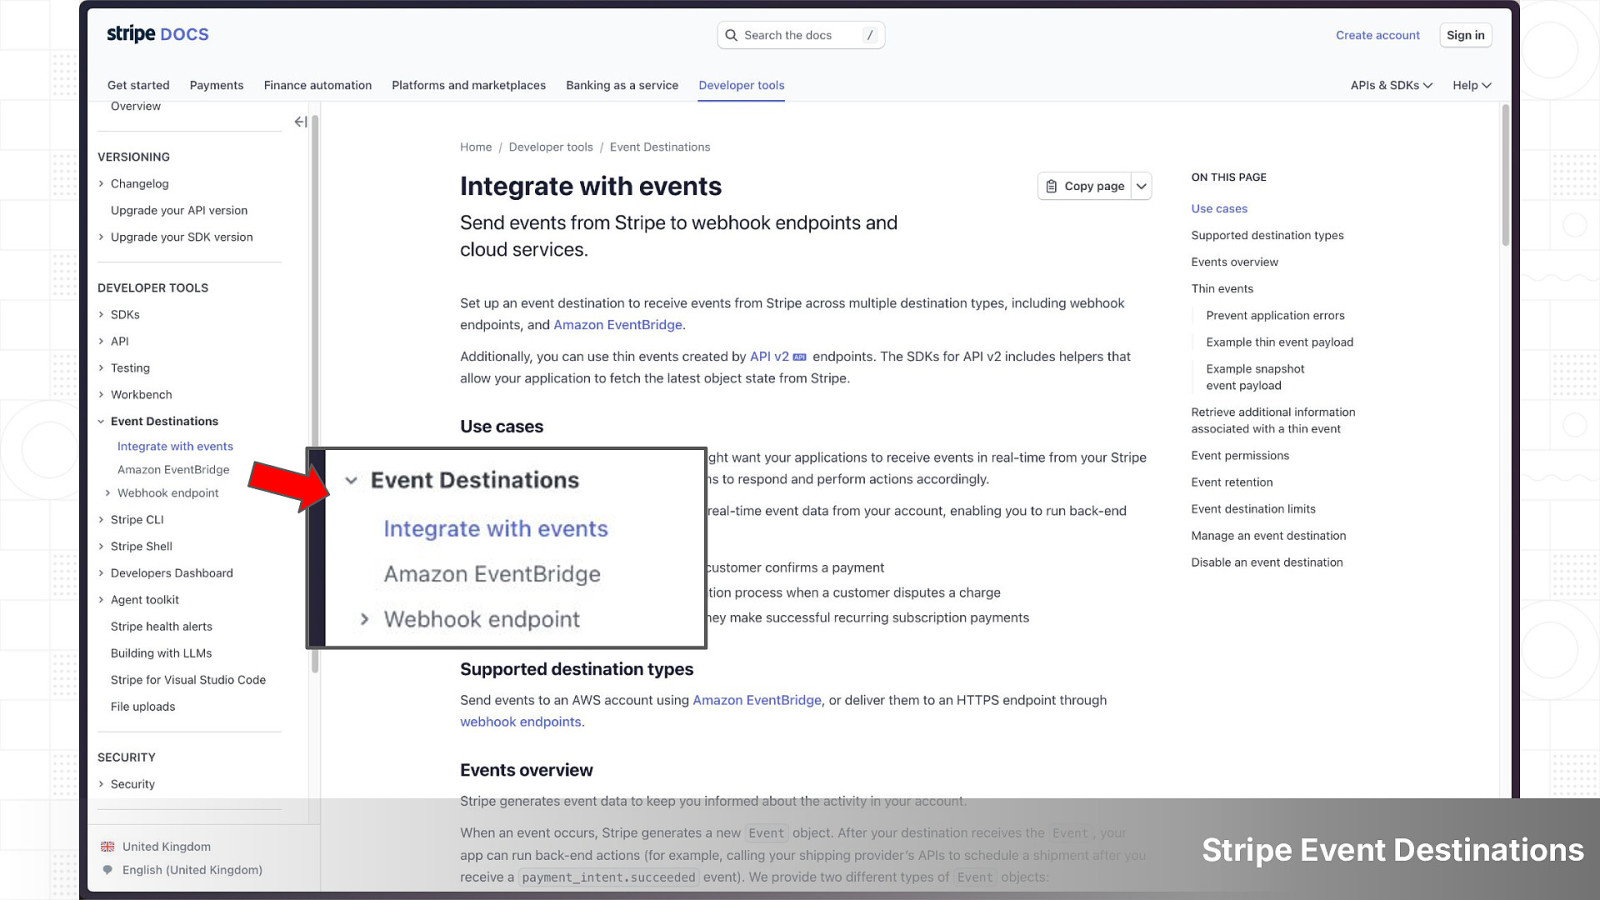The image size is (1600, 900).
Task: Expand the Webhook endpoint sidebar item
Action: pyautogui.click(x=108, y=493)
